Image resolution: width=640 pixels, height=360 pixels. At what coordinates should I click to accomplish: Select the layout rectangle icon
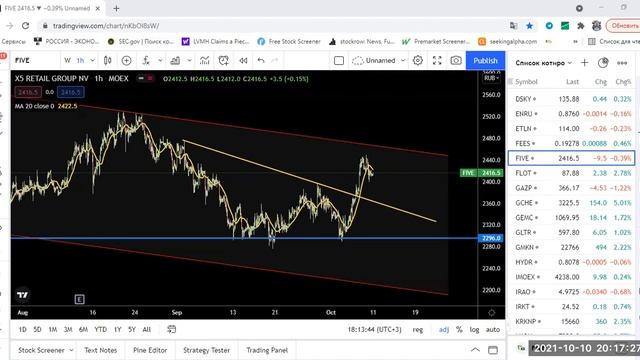(x=339, y=60)
